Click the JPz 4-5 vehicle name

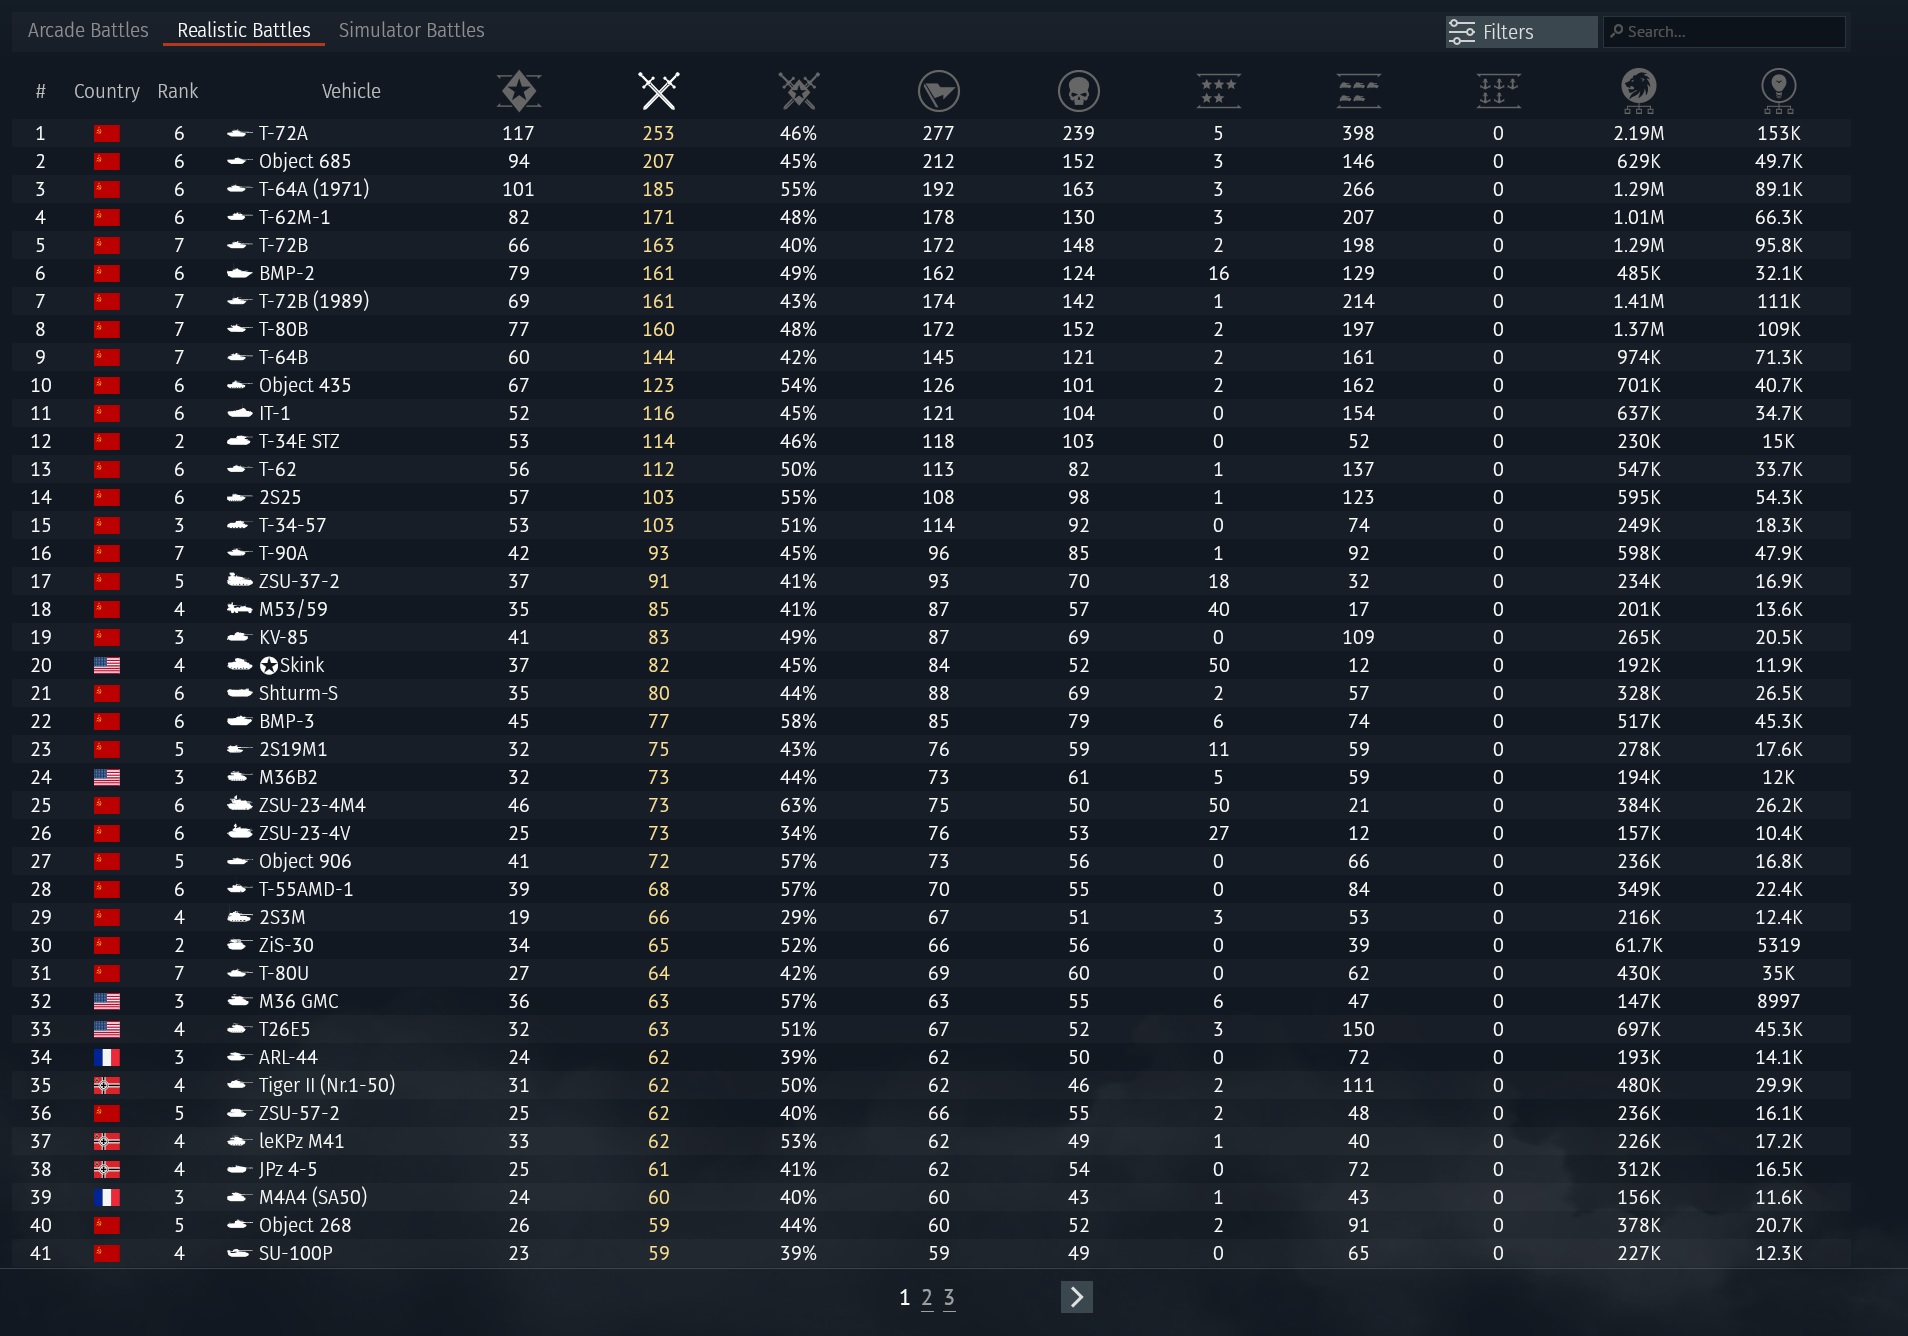coord(288,1169)
